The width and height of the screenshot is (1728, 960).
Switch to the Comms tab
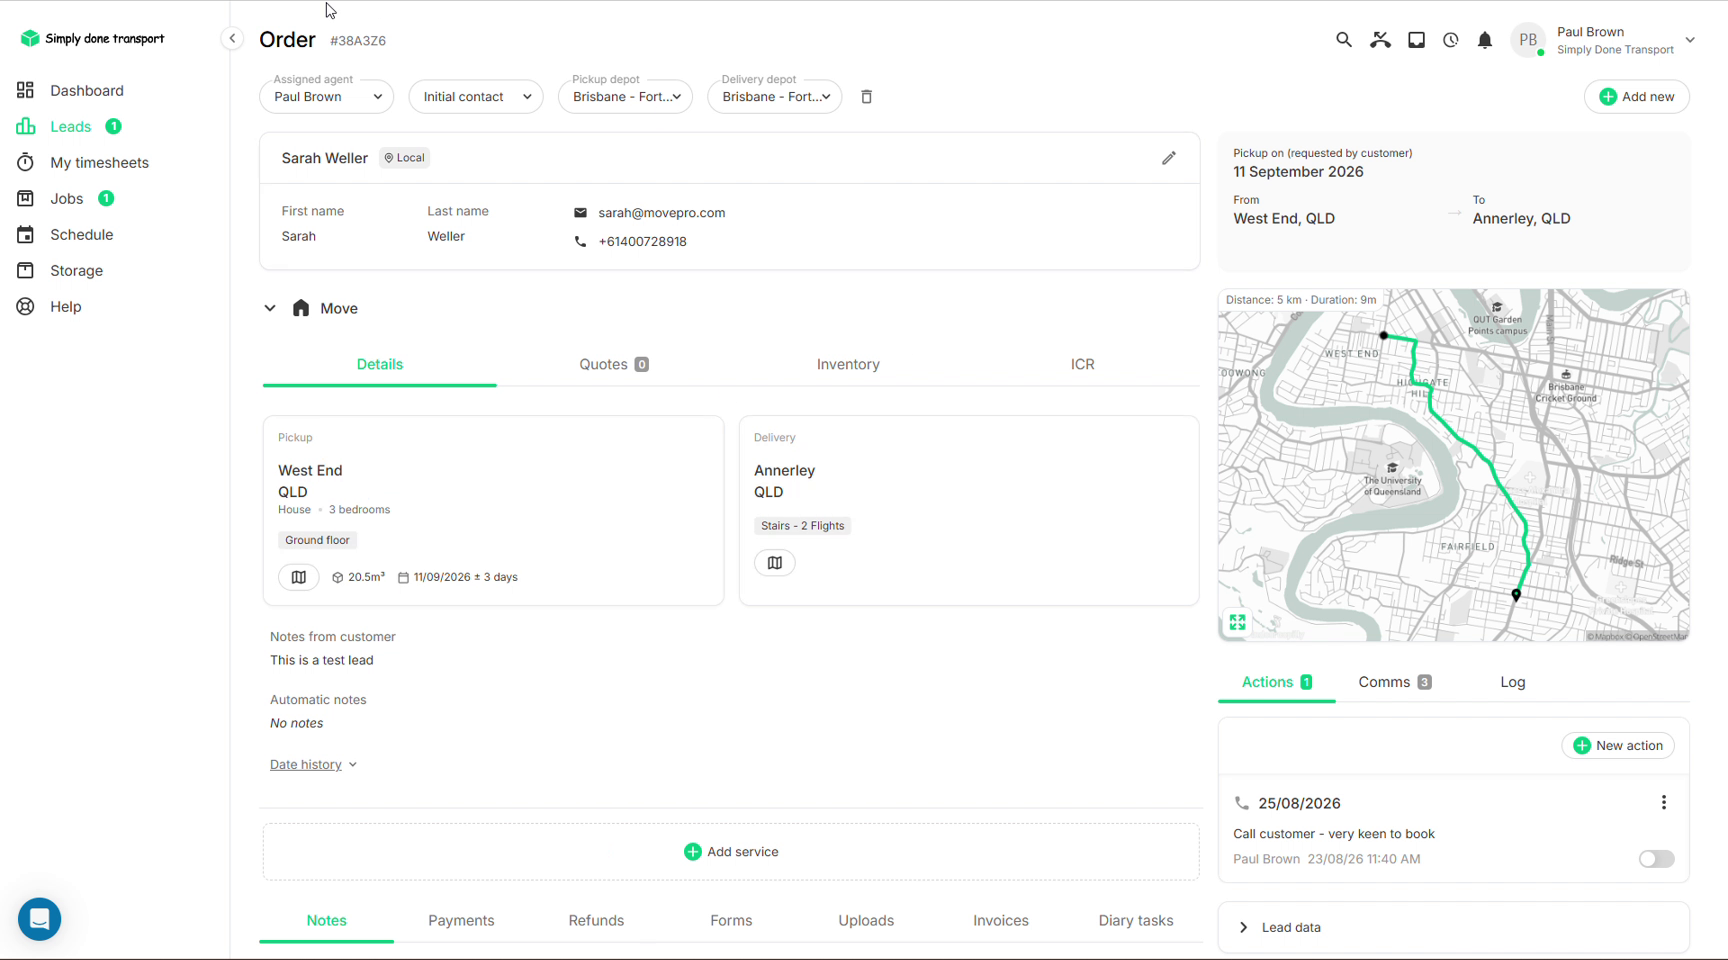[1394, 682]
